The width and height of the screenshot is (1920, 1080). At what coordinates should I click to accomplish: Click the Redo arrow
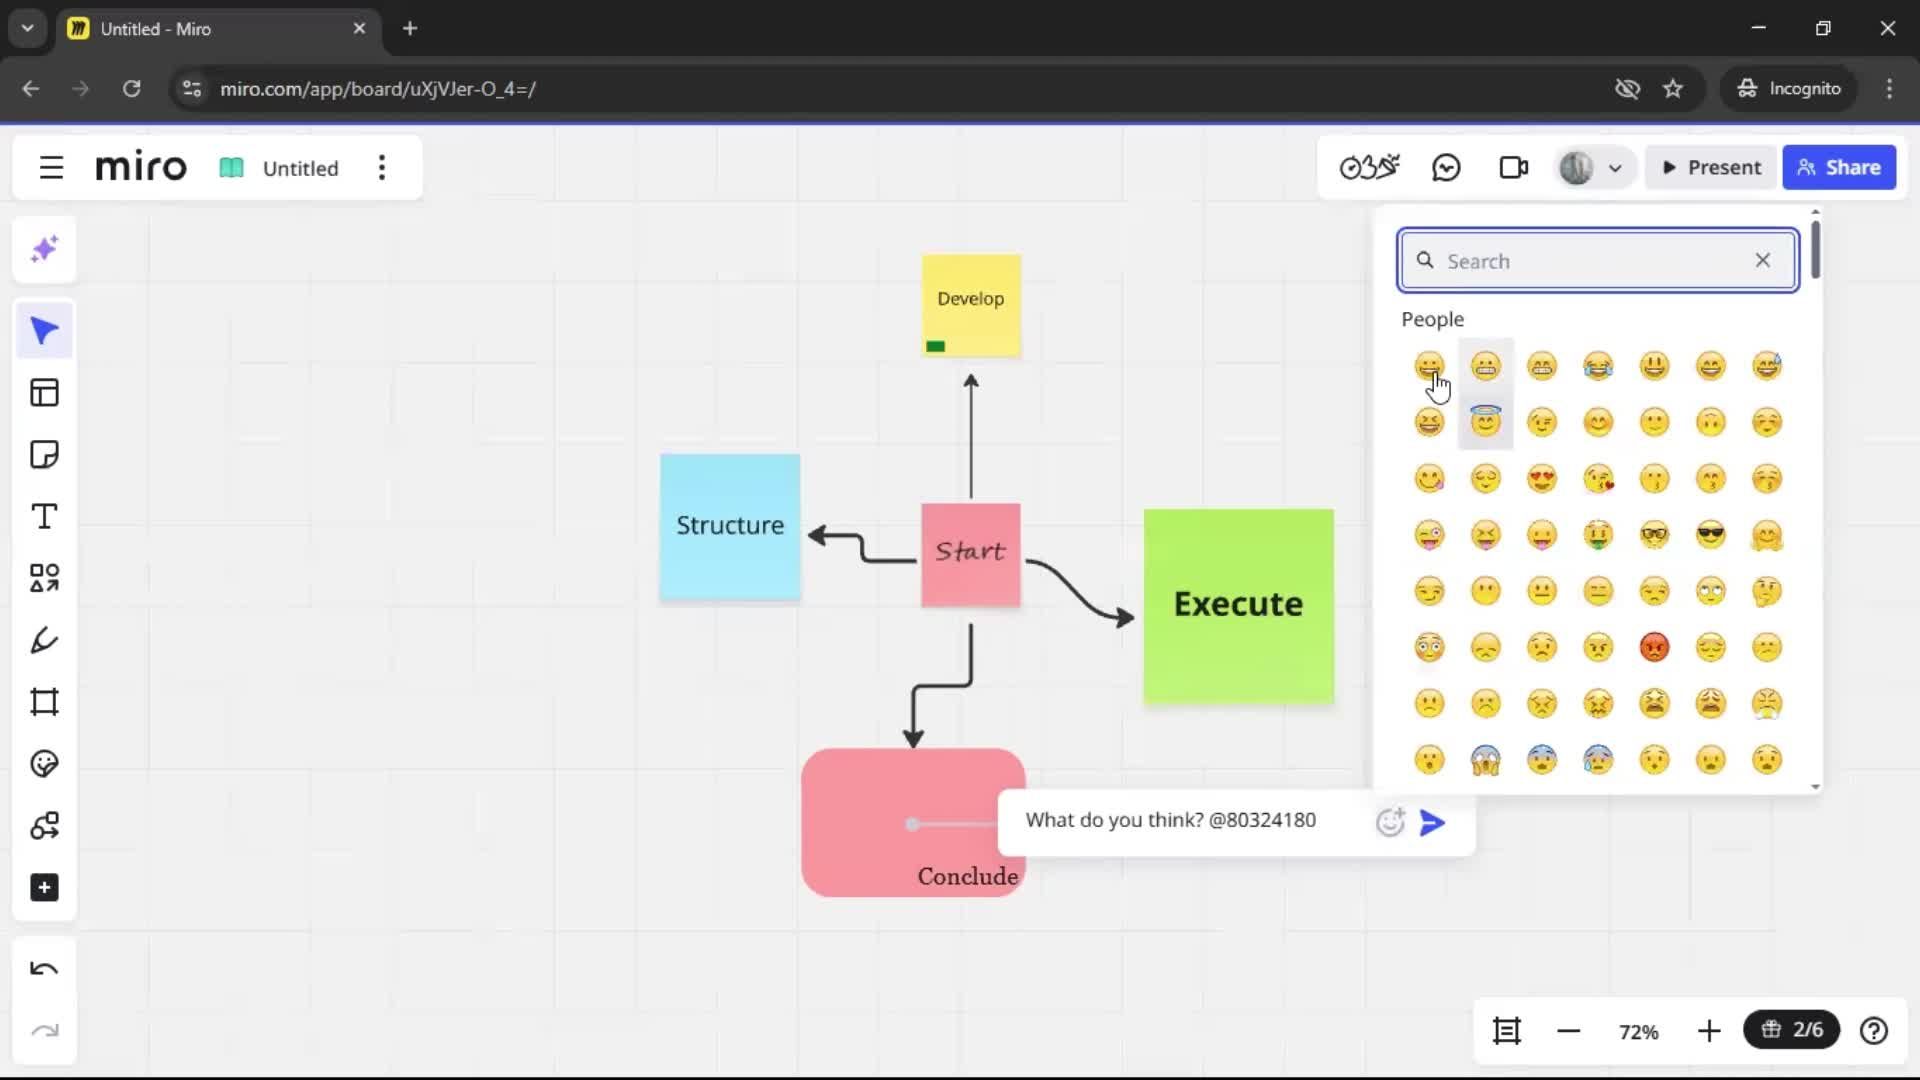44,1030
